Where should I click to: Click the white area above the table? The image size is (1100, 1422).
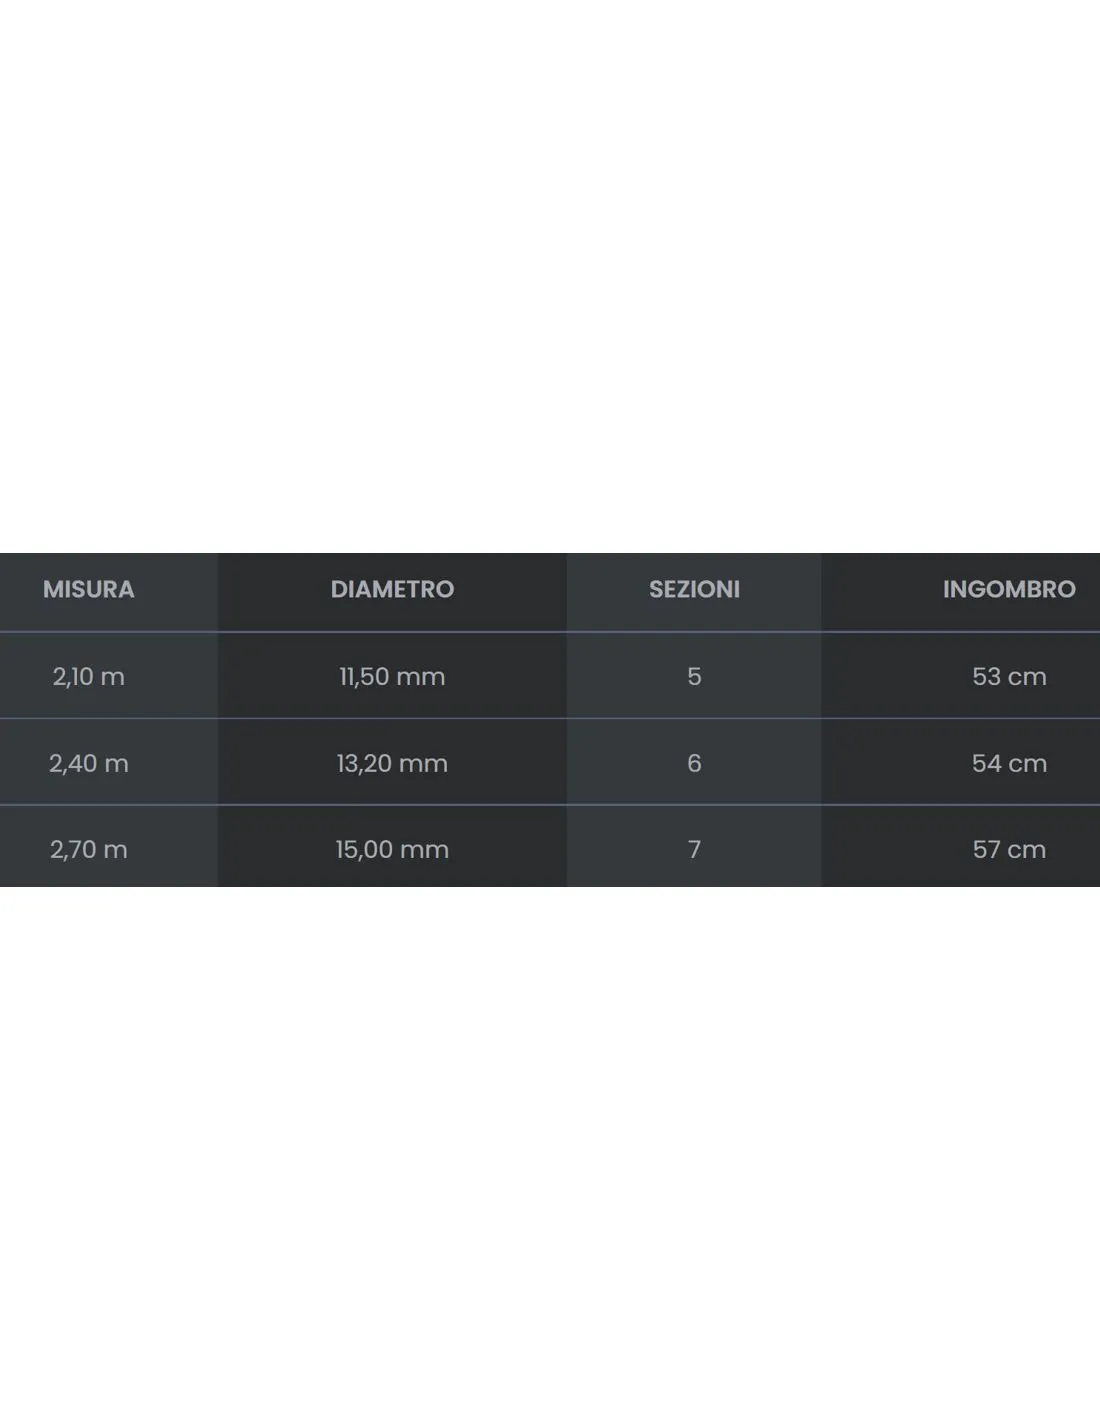550,276
